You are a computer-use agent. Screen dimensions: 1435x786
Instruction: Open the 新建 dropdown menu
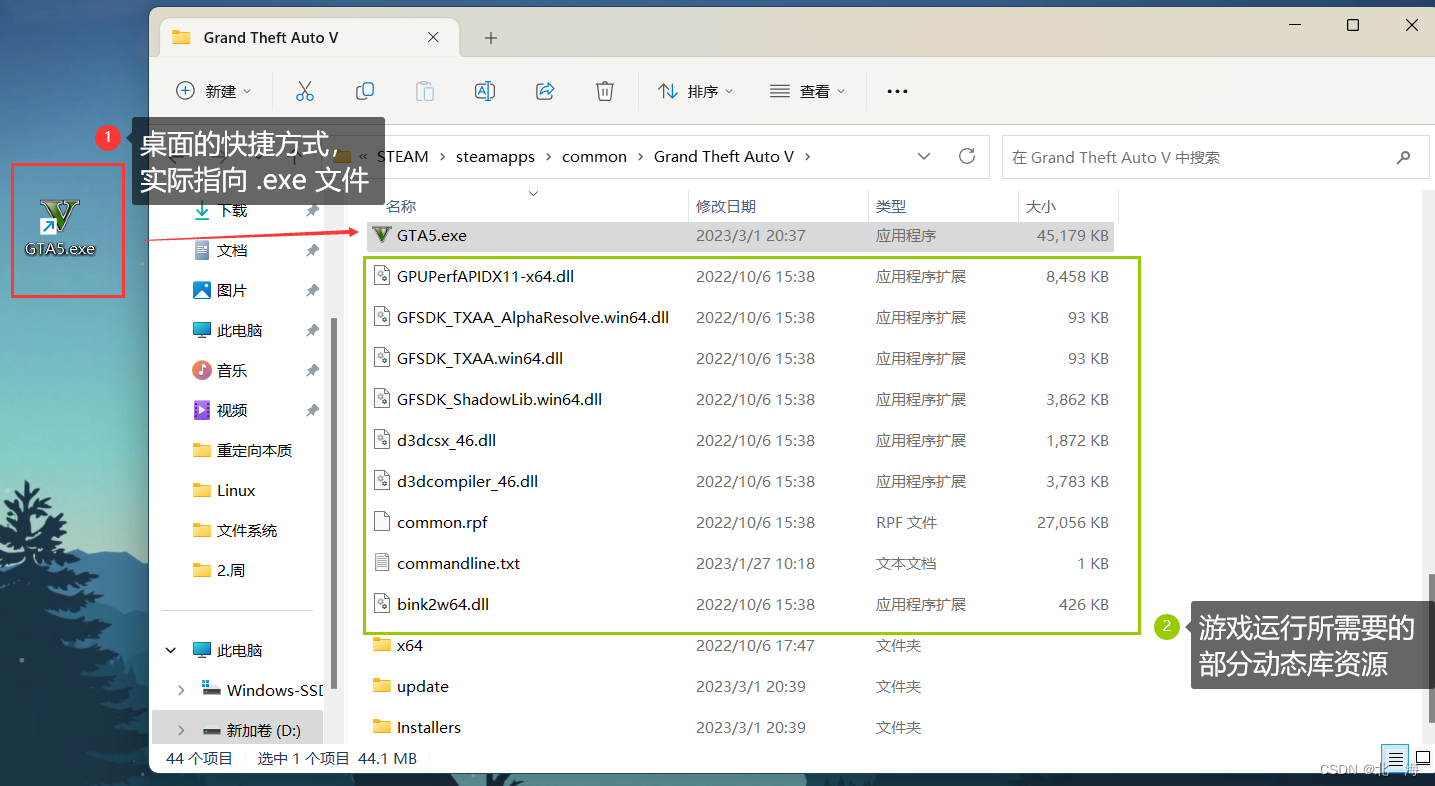[x=214, y=91]
